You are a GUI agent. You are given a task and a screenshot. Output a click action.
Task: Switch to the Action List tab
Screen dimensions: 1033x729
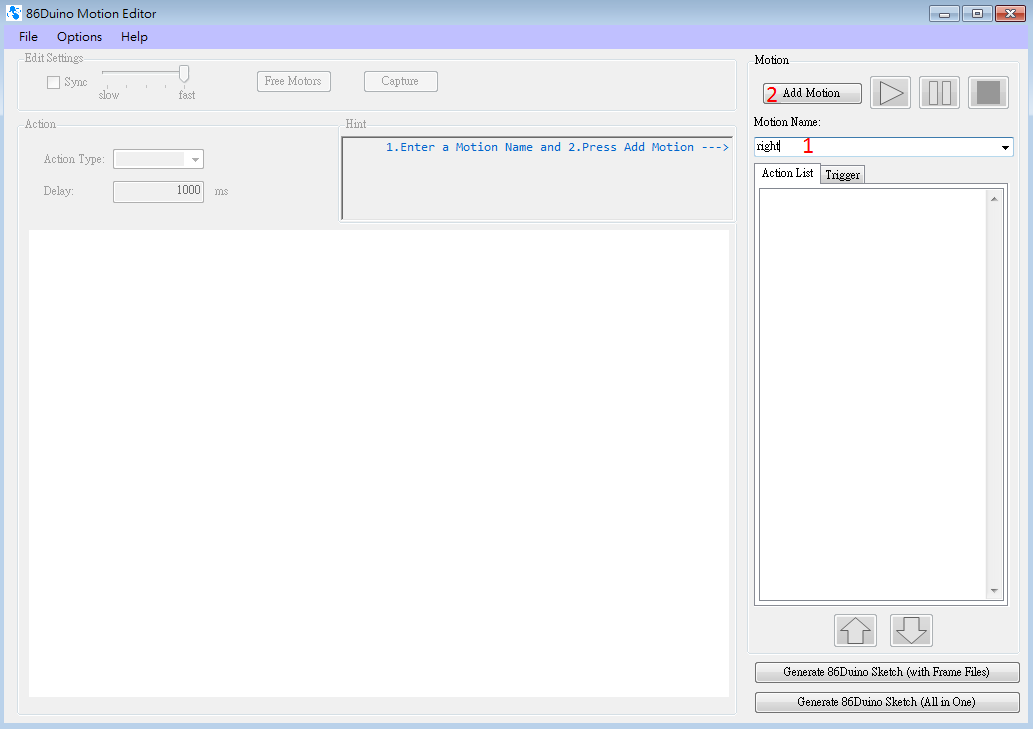[x=787, y=173]
